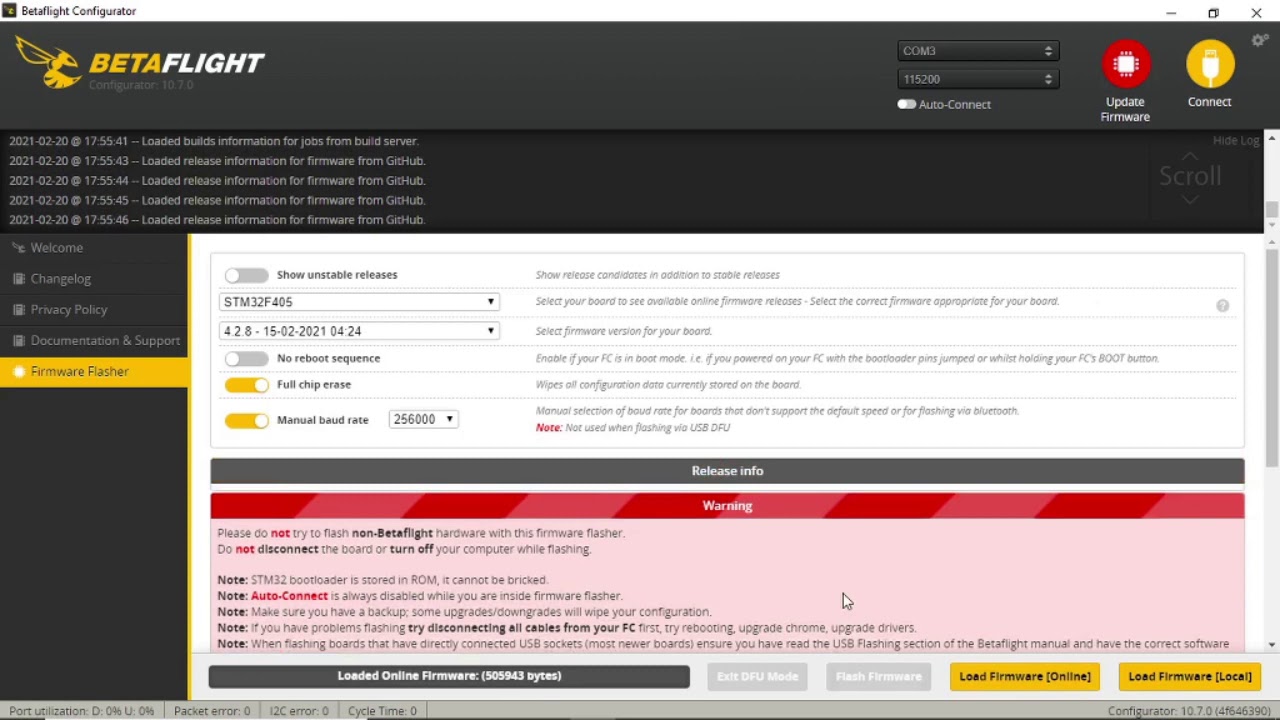Enable Show unstable releases switch
The height and width of the screenshot is (720, 1280).
(x=246, y=275)
